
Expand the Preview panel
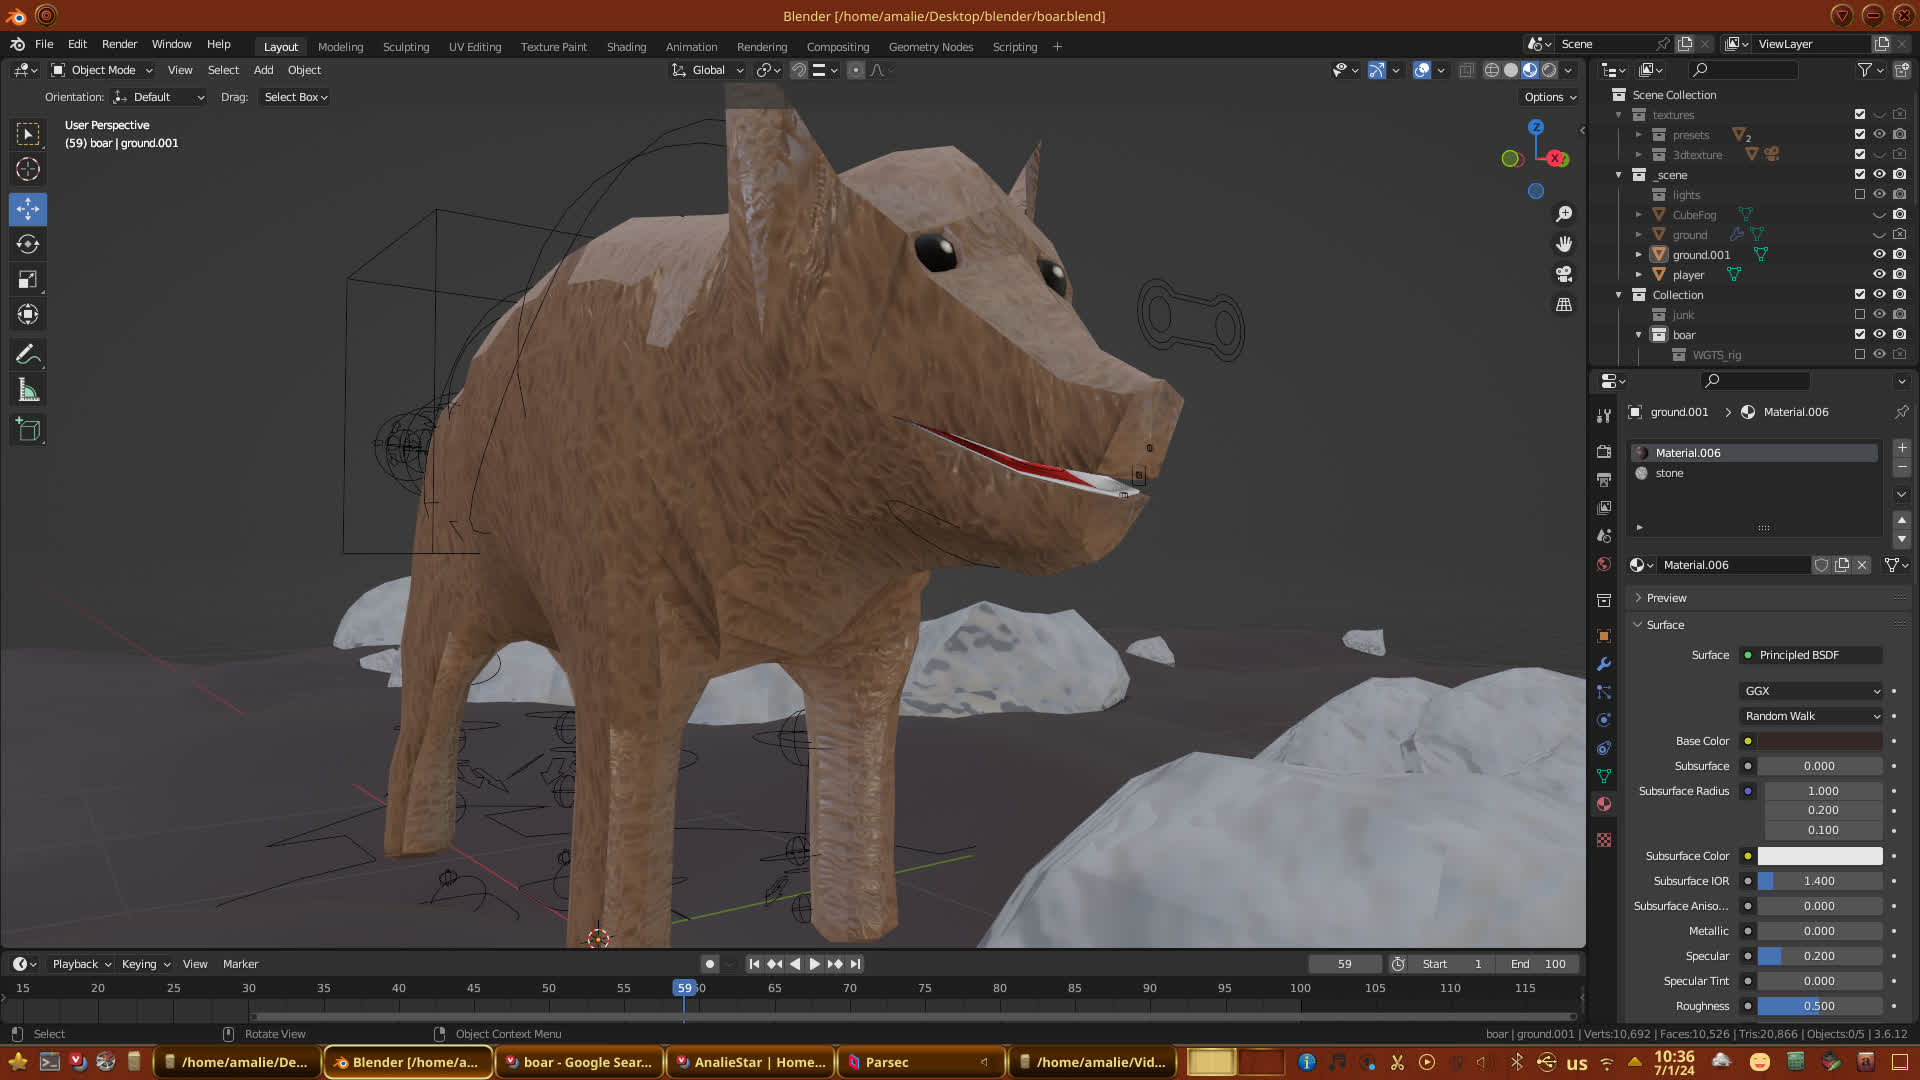click(x=1666, y=598)
